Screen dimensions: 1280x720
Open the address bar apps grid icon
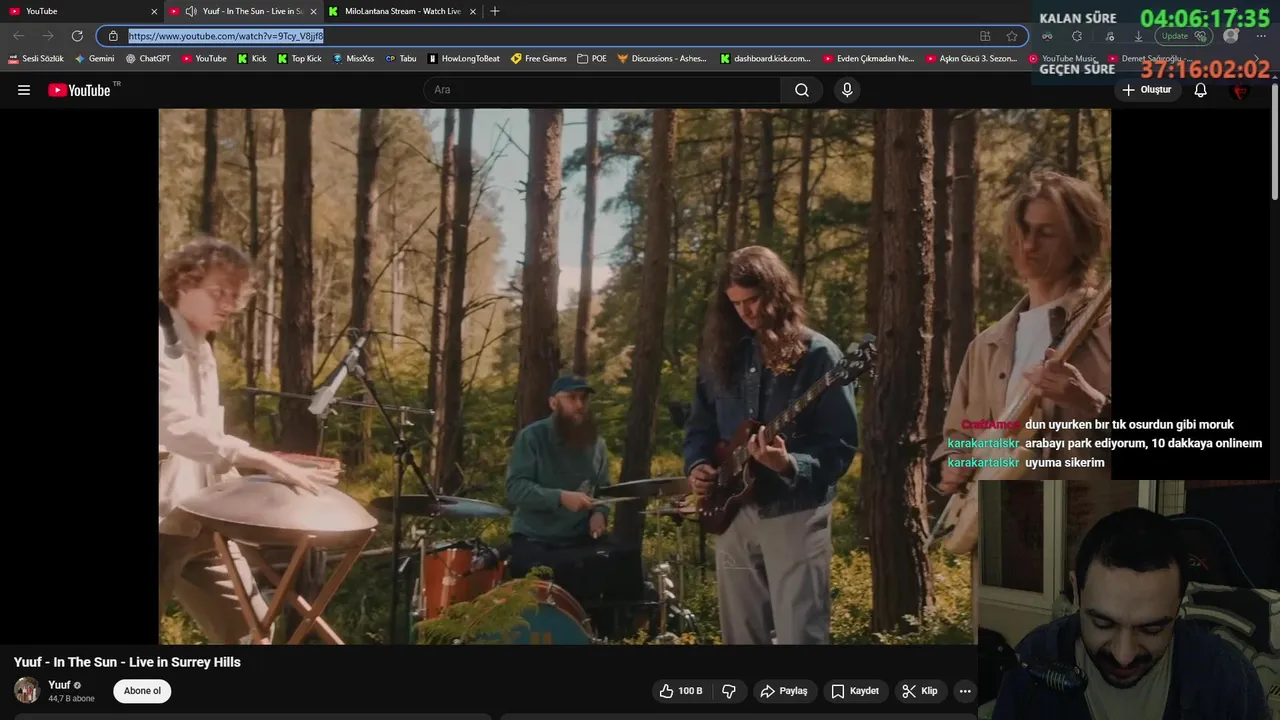pyautogui.click(x=985, y=36)
